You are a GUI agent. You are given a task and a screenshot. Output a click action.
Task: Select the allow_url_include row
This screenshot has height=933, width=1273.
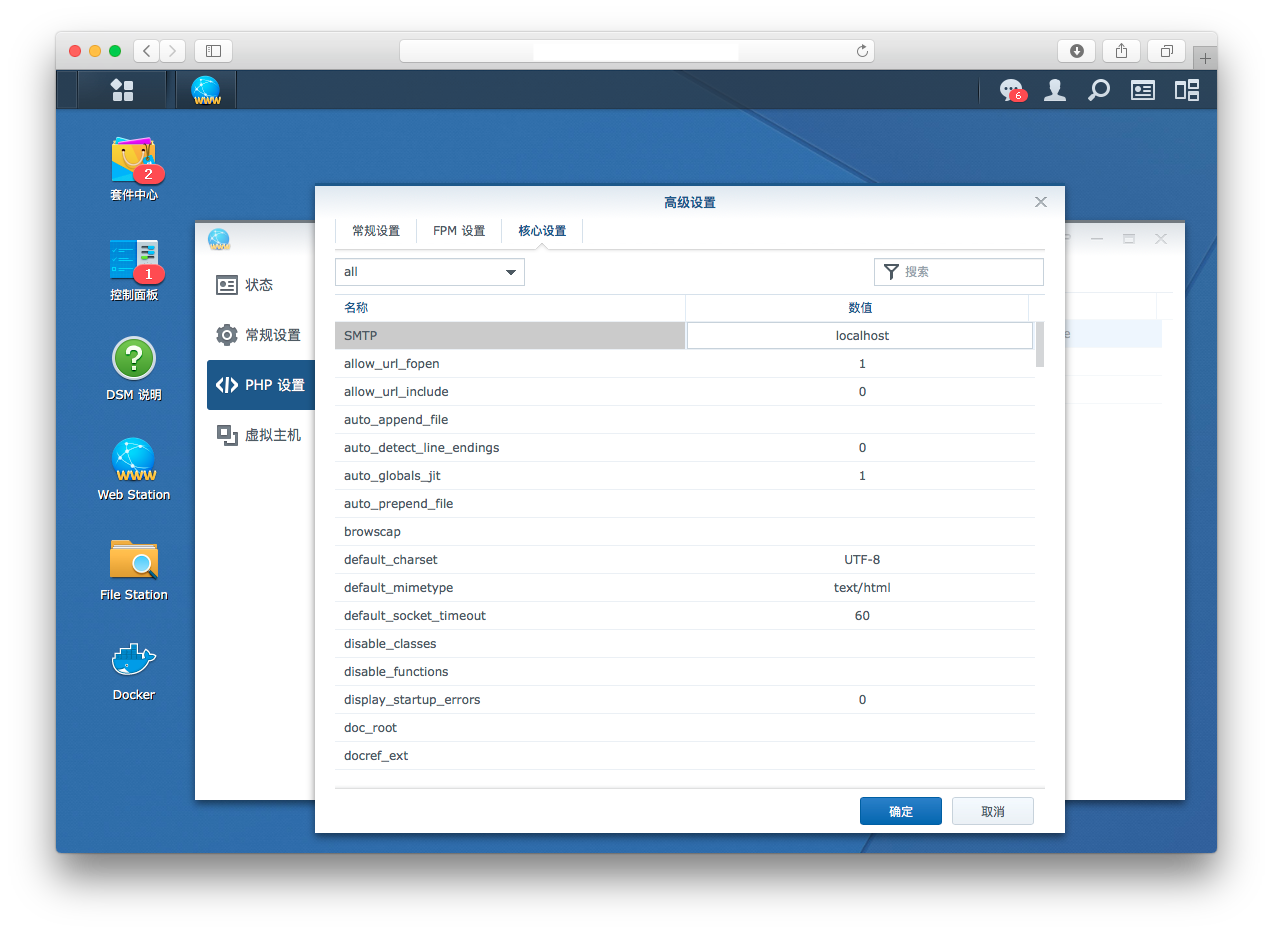pyautogui.click(x=684, y=392)
